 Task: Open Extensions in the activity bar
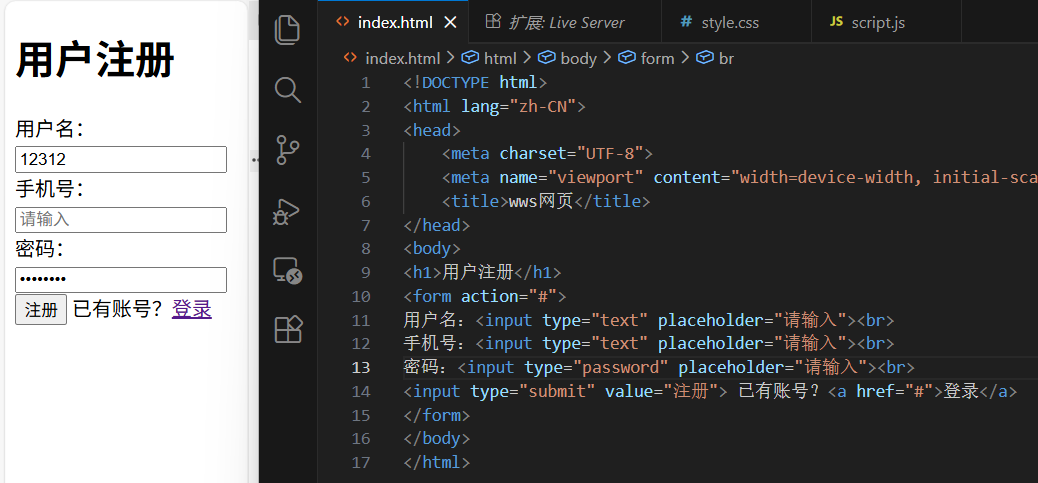click(x=288, y=329)
